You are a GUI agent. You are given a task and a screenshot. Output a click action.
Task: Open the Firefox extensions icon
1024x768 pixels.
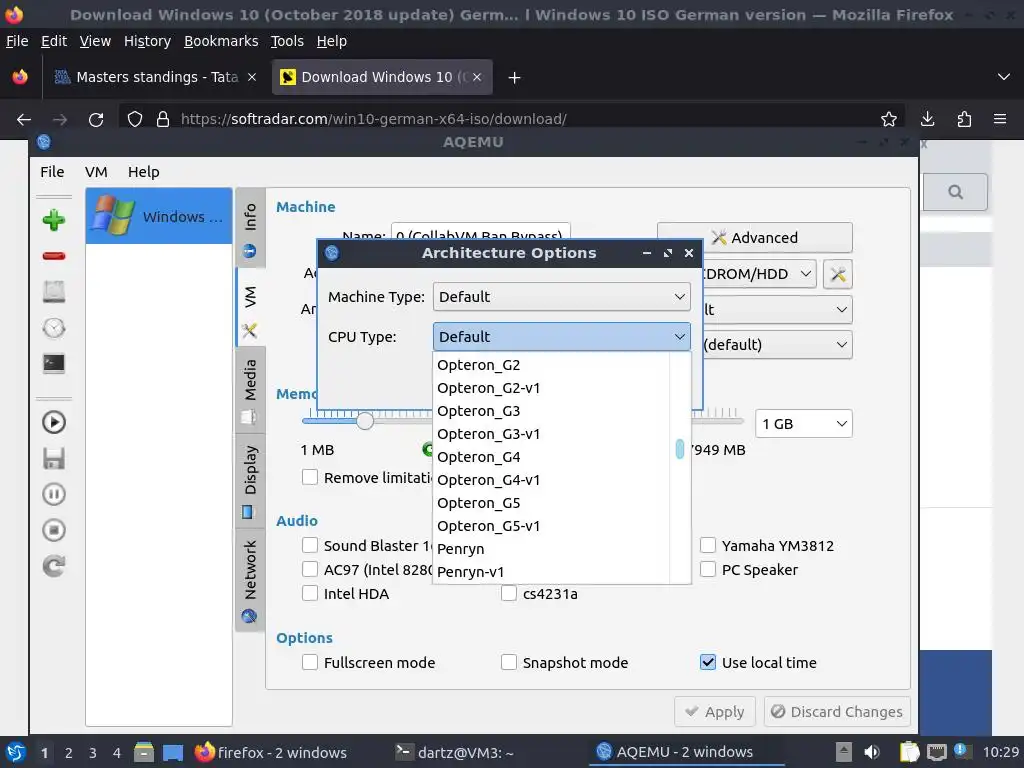(x=964, y=119)
